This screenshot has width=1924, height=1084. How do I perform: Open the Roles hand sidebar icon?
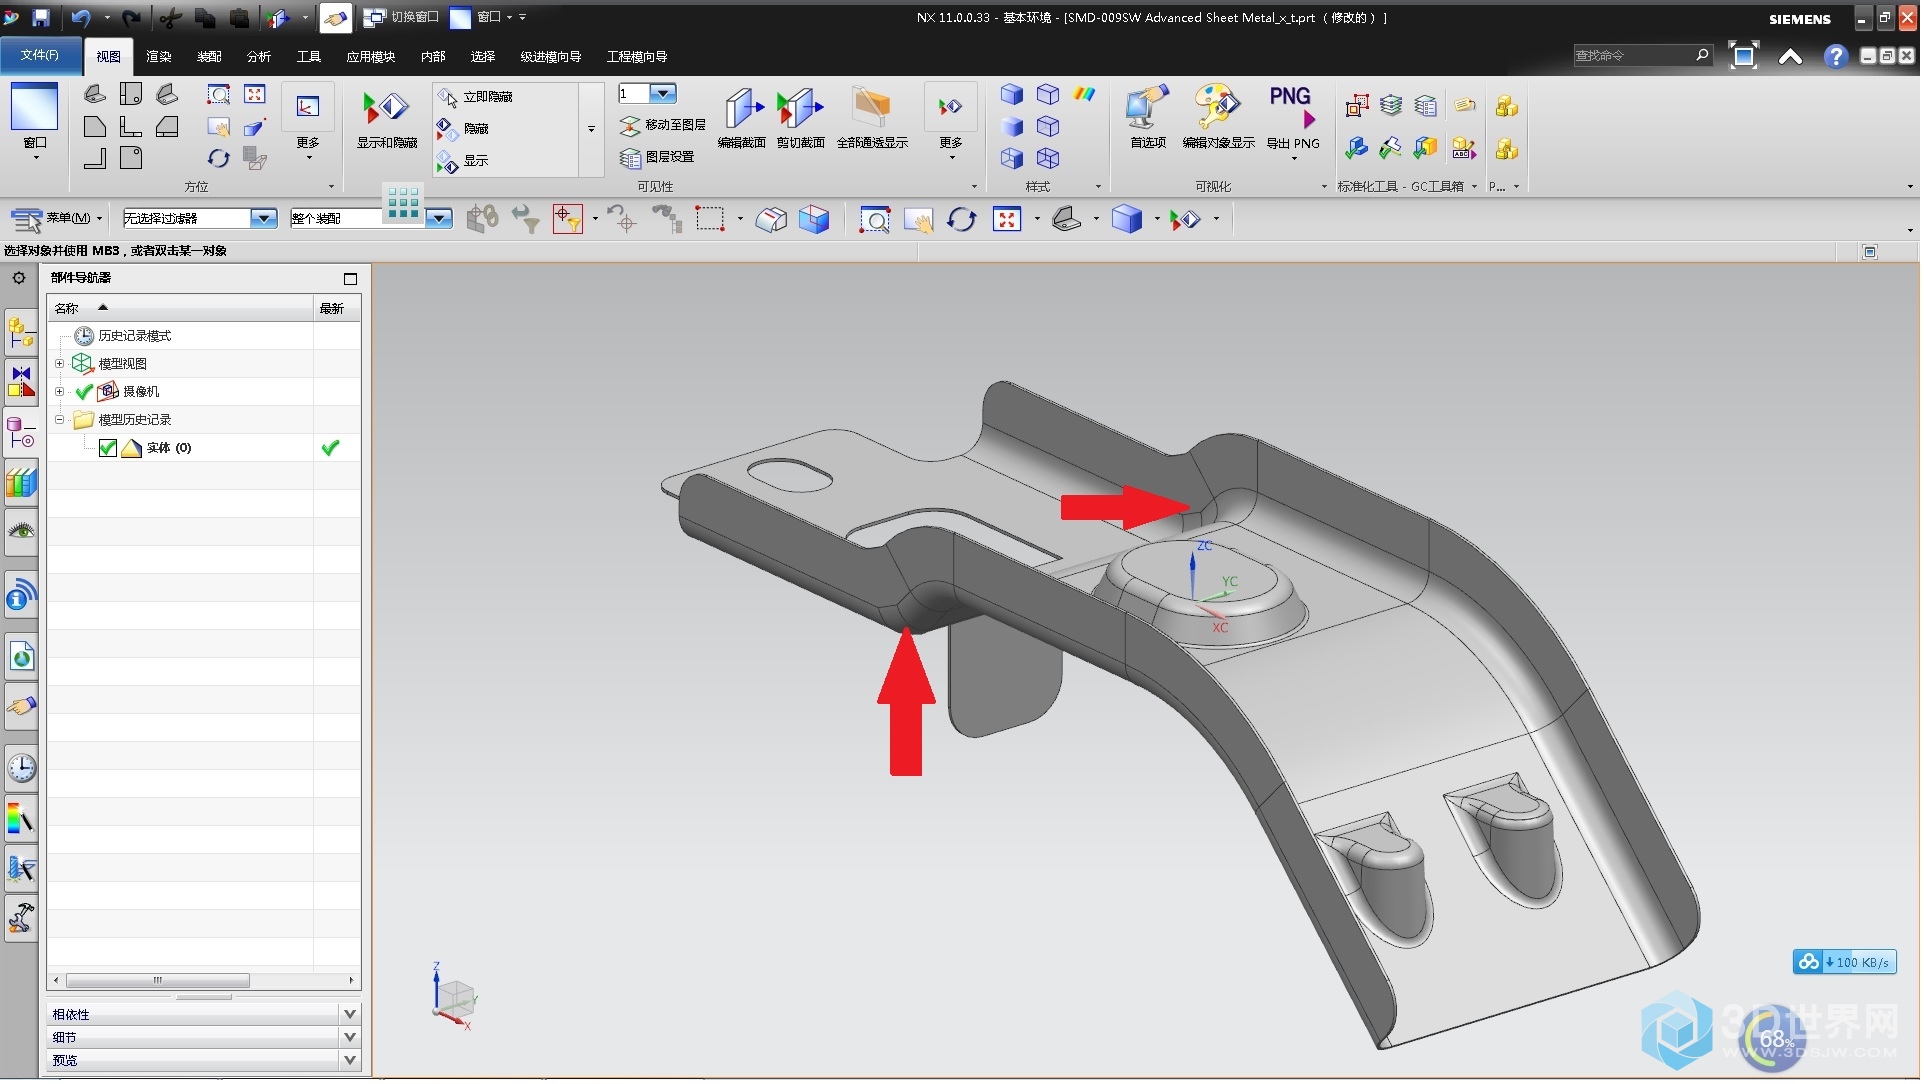20,707
